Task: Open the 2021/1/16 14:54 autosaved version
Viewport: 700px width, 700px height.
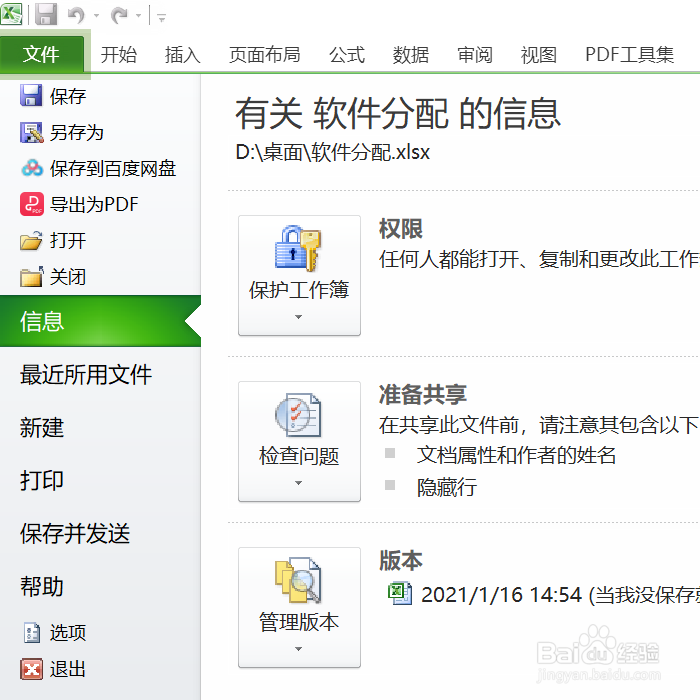Action: coord(560,595)
